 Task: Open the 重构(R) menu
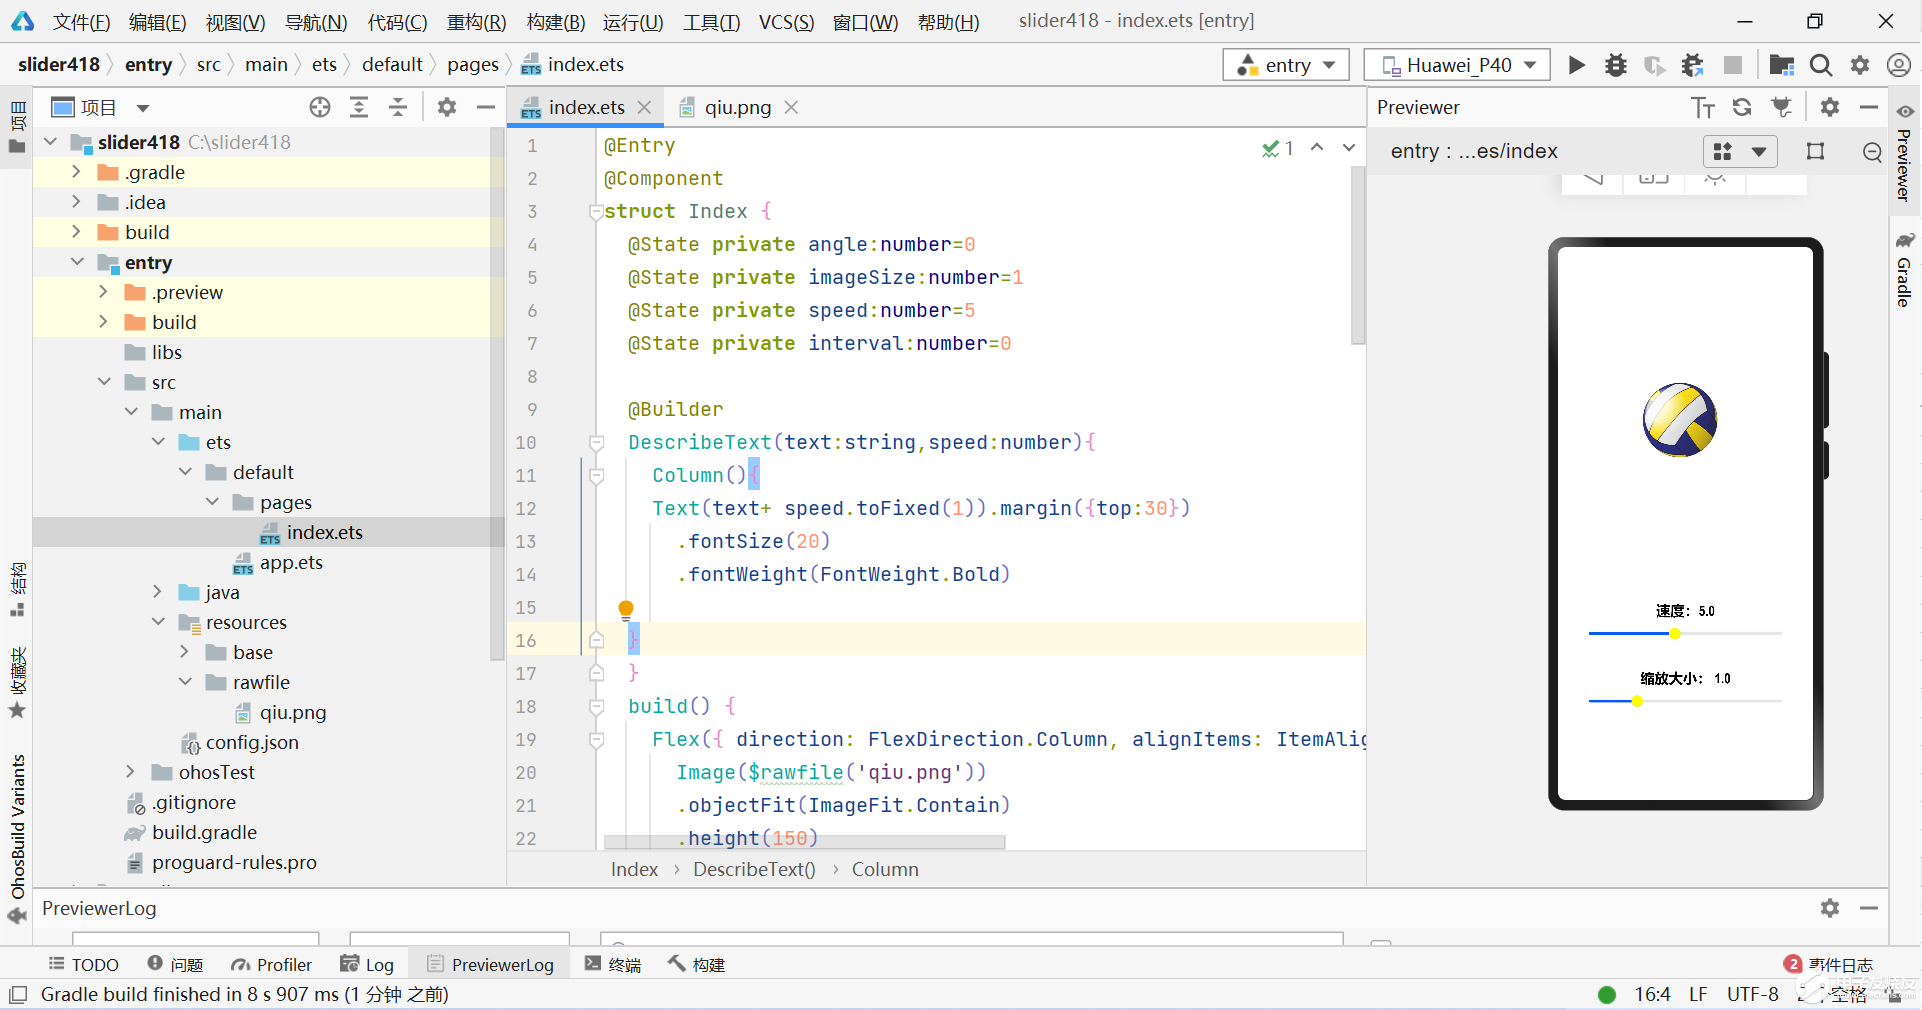[x=476, y=22]
